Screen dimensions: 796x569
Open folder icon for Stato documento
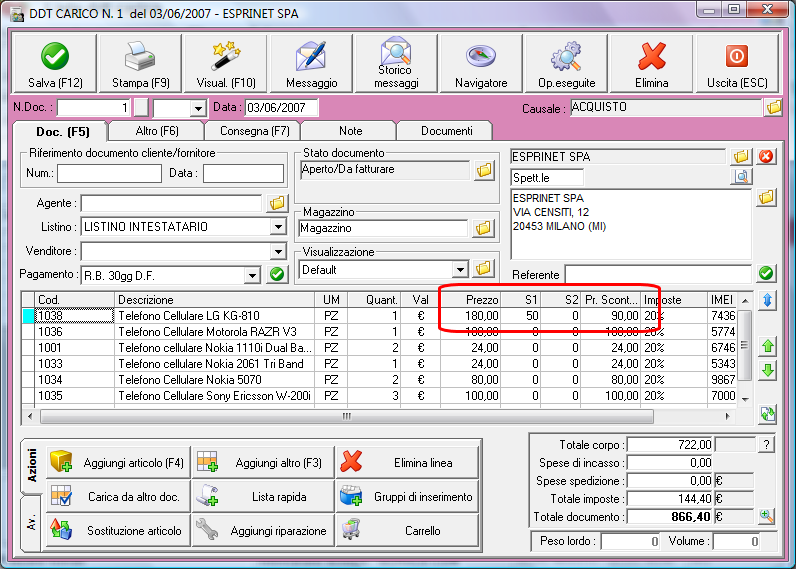(x=484, y=170)
